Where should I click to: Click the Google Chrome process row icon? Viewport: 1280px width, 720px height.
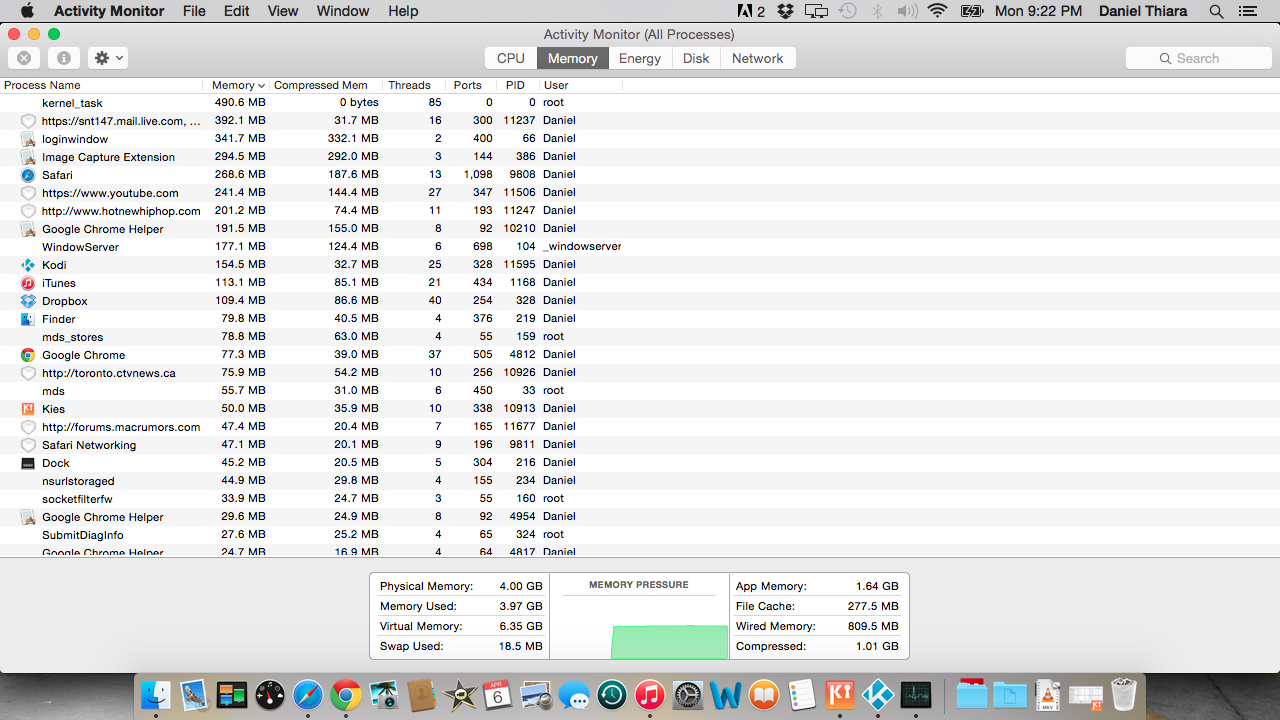coord(28,355)
